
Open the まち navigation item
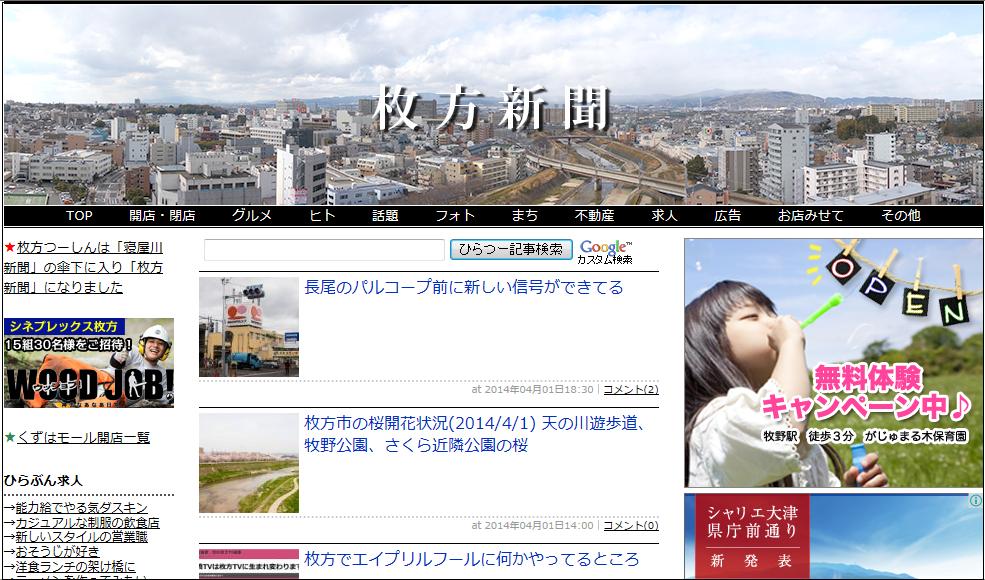tap(525, 216)
